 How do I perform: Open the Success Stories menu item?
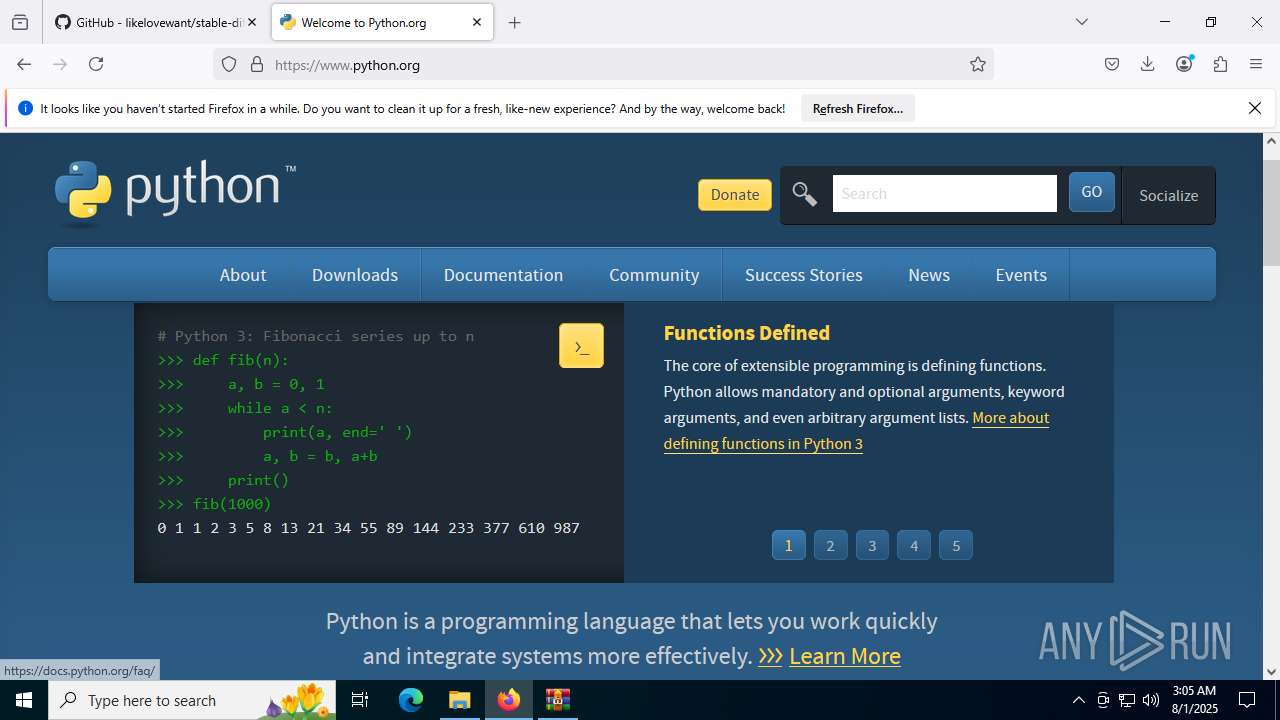click(x=804, y=275)
